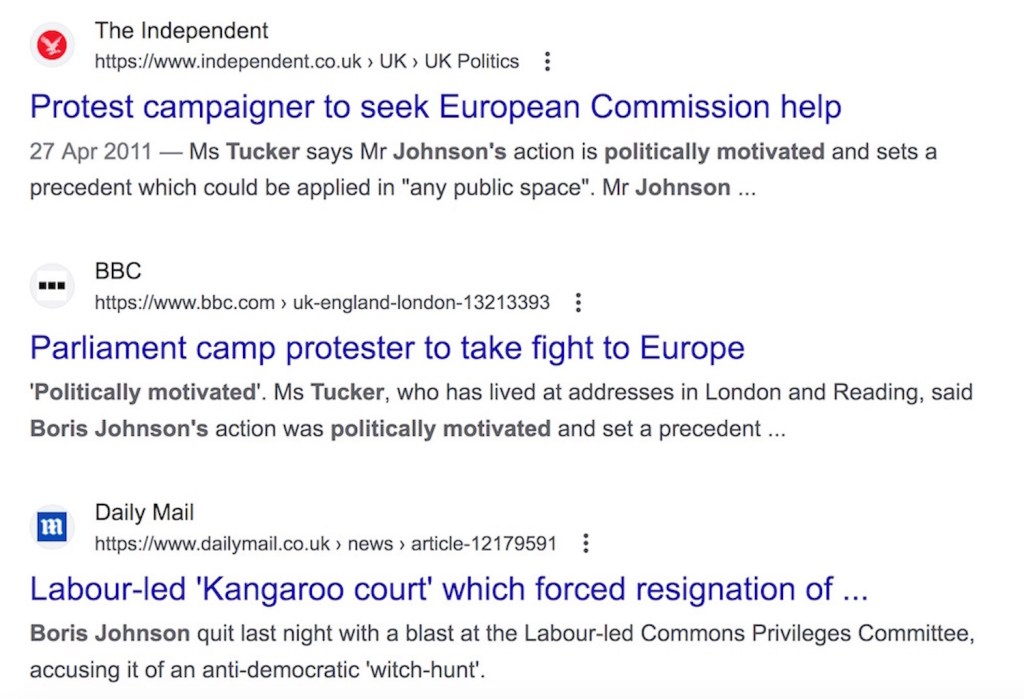This screenshot has width=1024, height=699.
Task: Click The Independent red eagle favicon
Action: [x=52, y=46]
